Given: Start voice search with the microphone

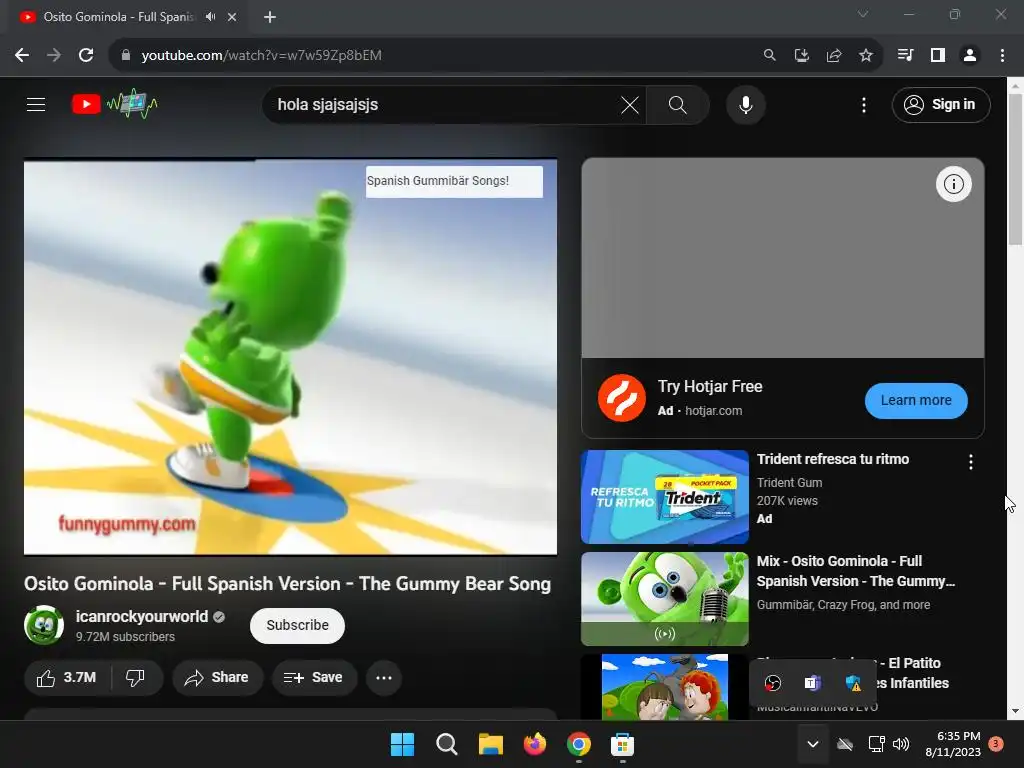Looking at the screenshot, I should coord(745,104).
